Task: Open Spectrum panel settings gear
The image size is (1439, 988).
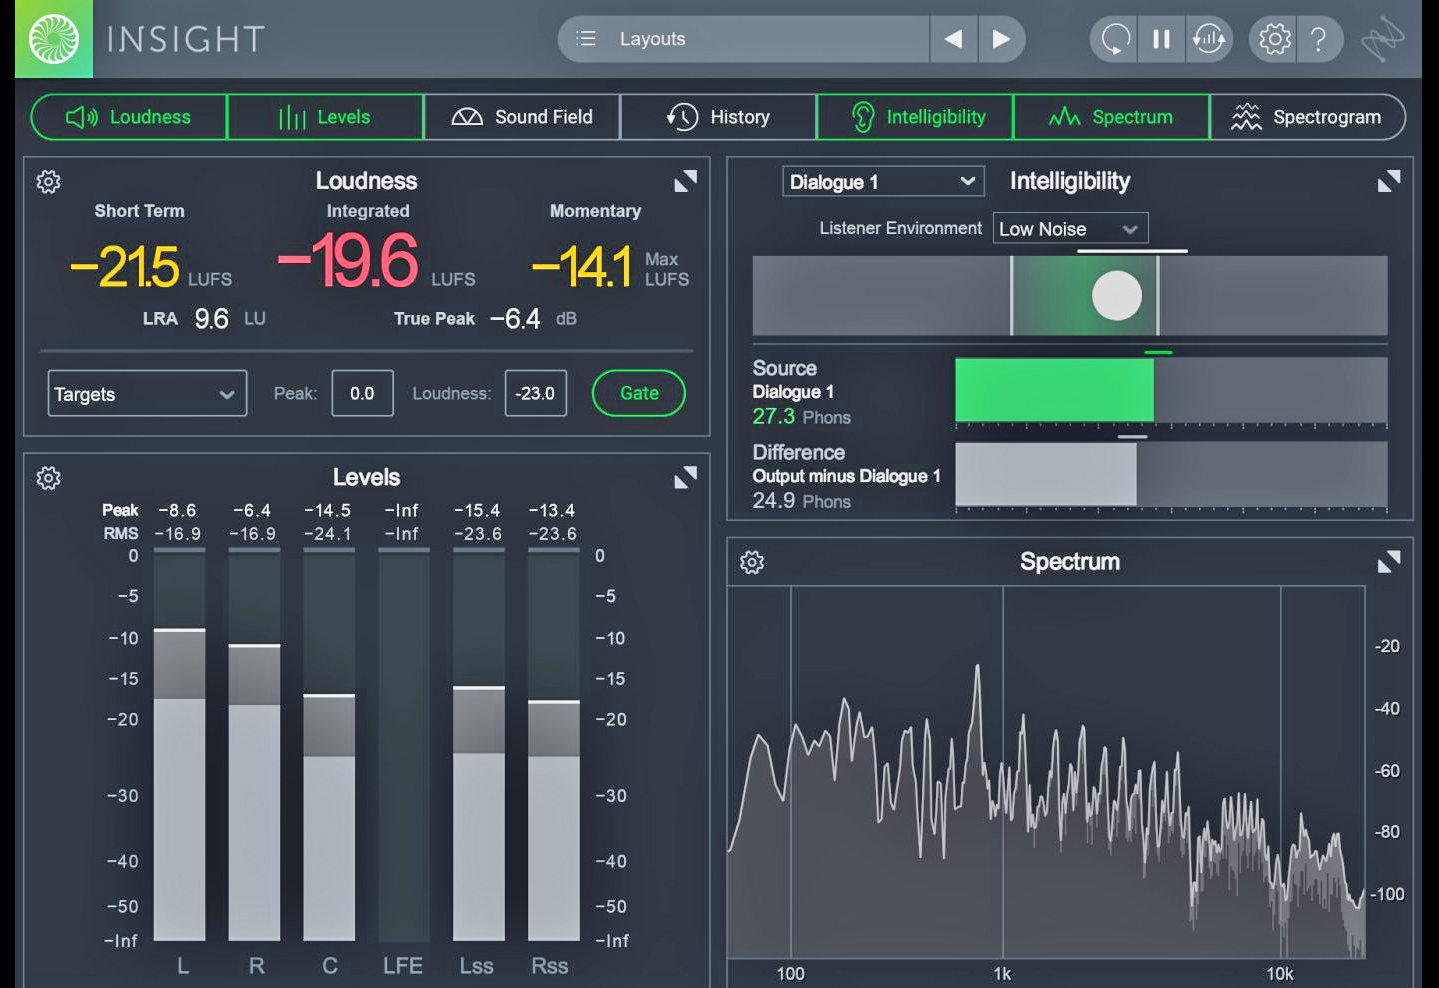Action: 752,562
